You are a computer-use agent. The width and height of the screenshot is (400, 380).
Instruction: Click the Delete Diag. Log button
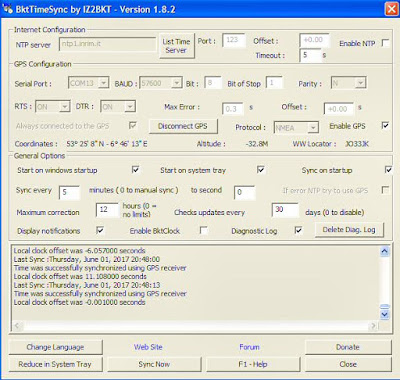coord(349,230)
